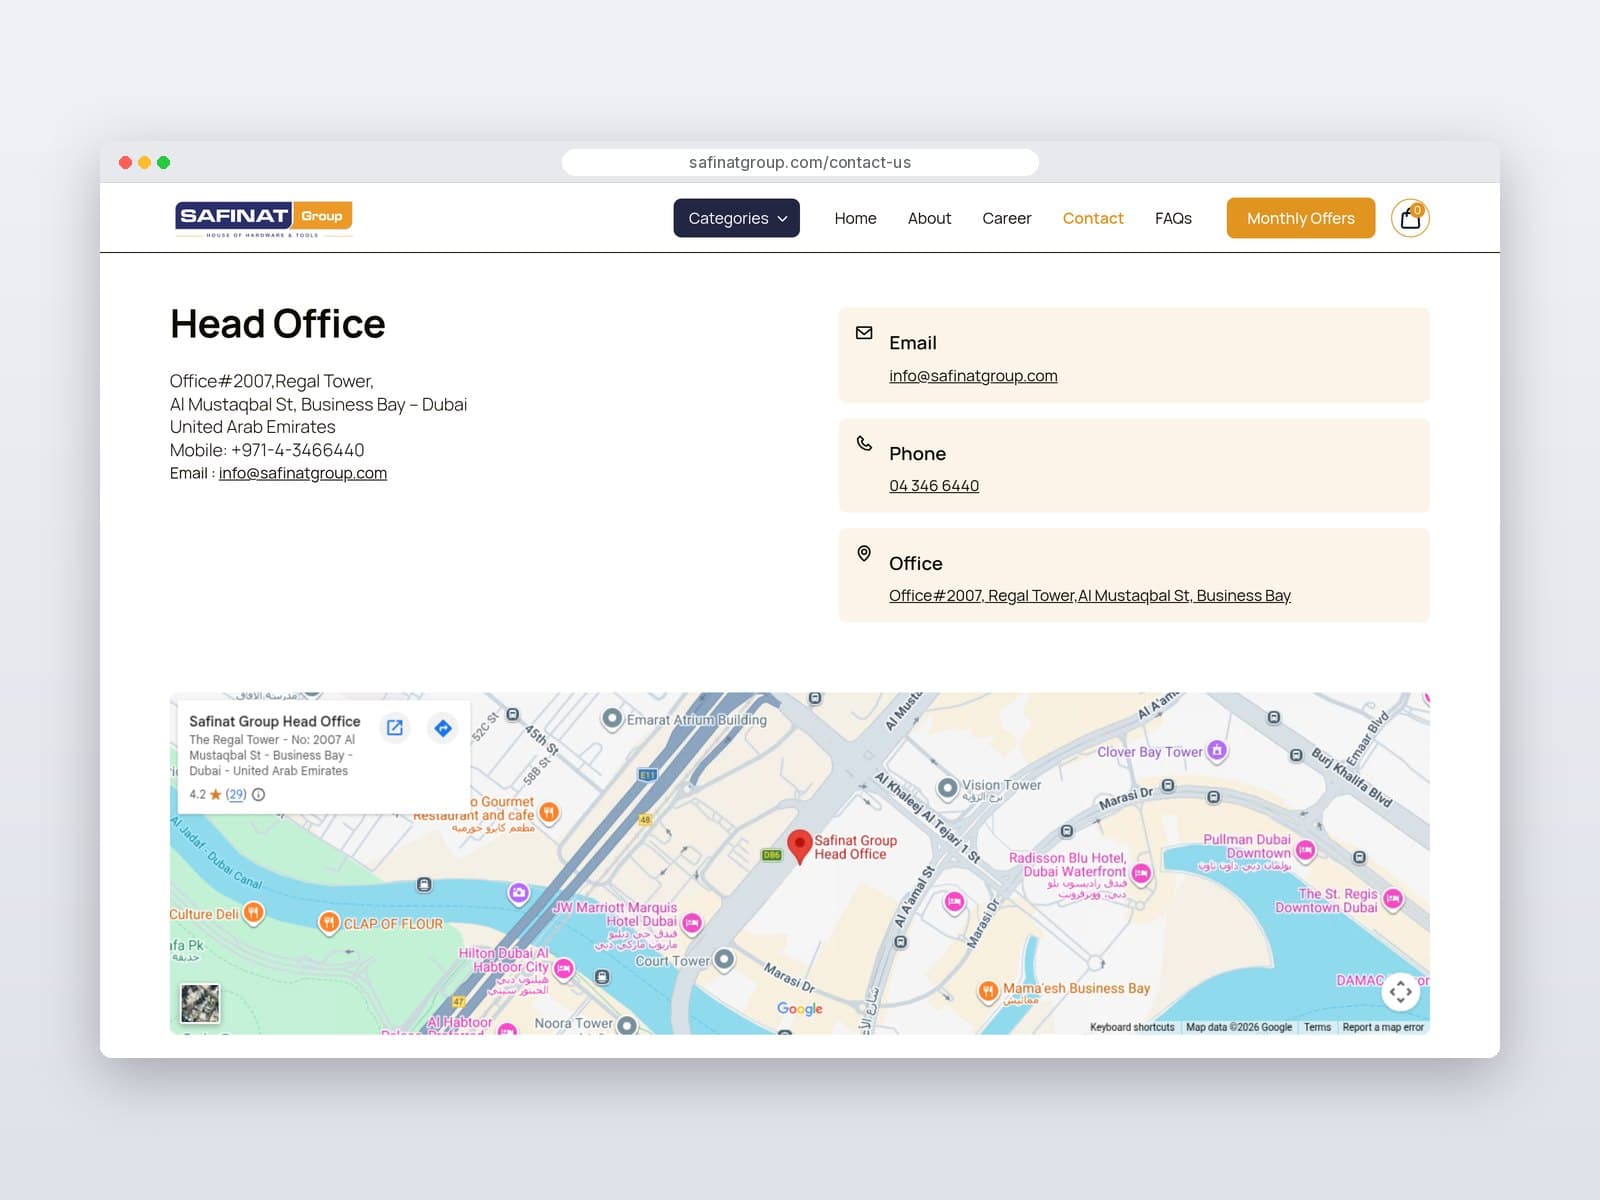The image size is (1600, 1200).
Task: Click Report a map error
Action: tap(1383, 1027)
